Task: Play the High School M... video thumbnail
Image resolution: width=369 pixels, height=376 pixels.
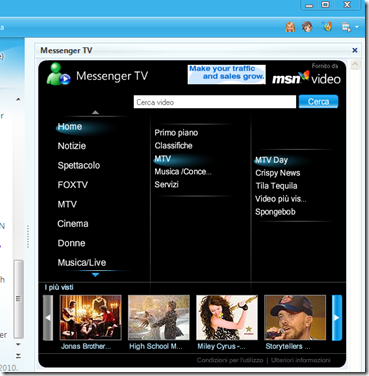Action: pyautogui.click(x=159, y=318)
